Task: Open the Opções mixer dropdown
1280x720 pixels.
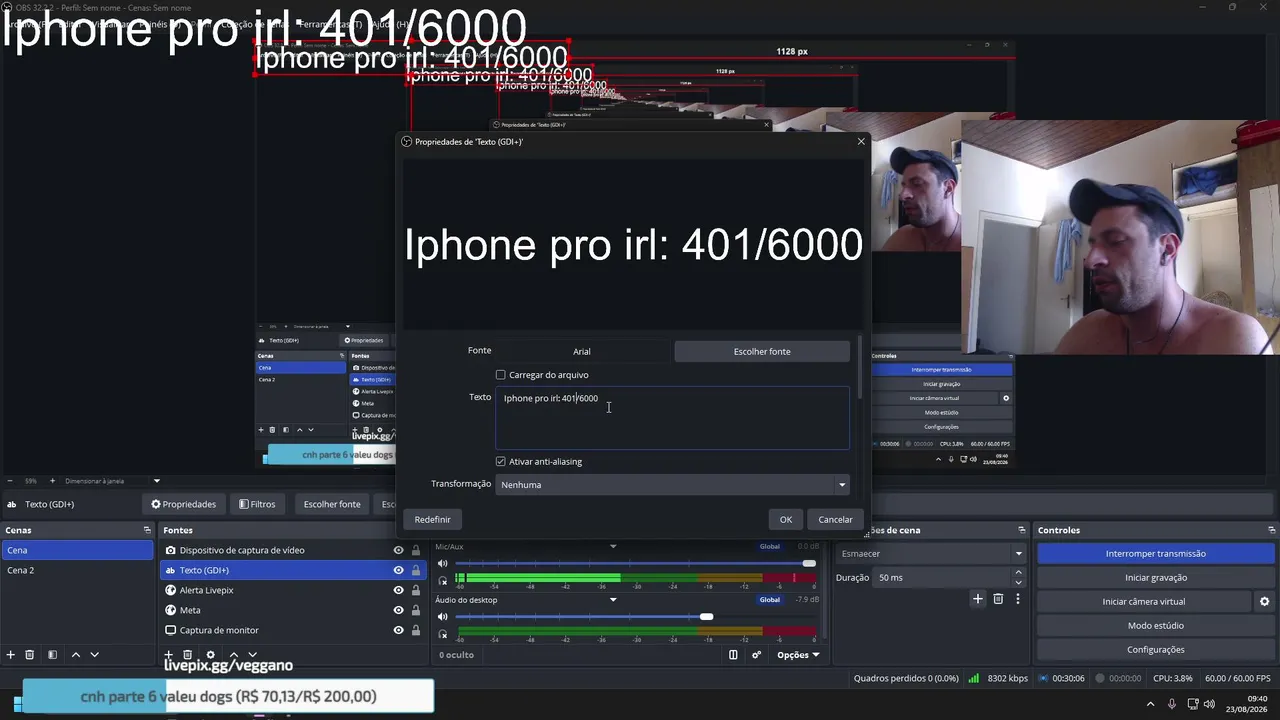Action: click(x=798, y=655)
